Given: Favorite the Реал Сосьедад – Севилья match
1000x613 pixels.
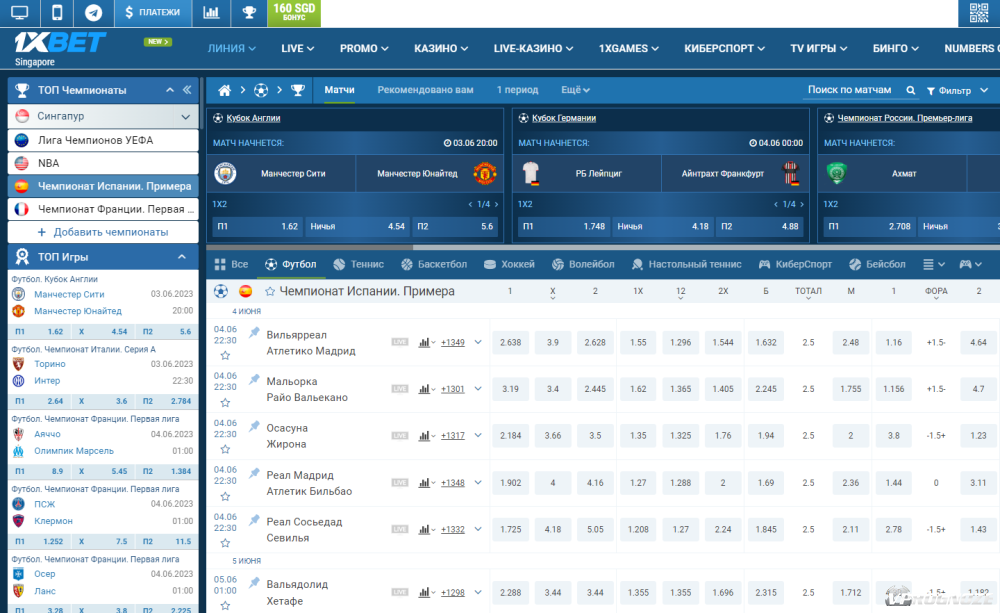Looking at the screenshot, I should [x=225, y=543].
